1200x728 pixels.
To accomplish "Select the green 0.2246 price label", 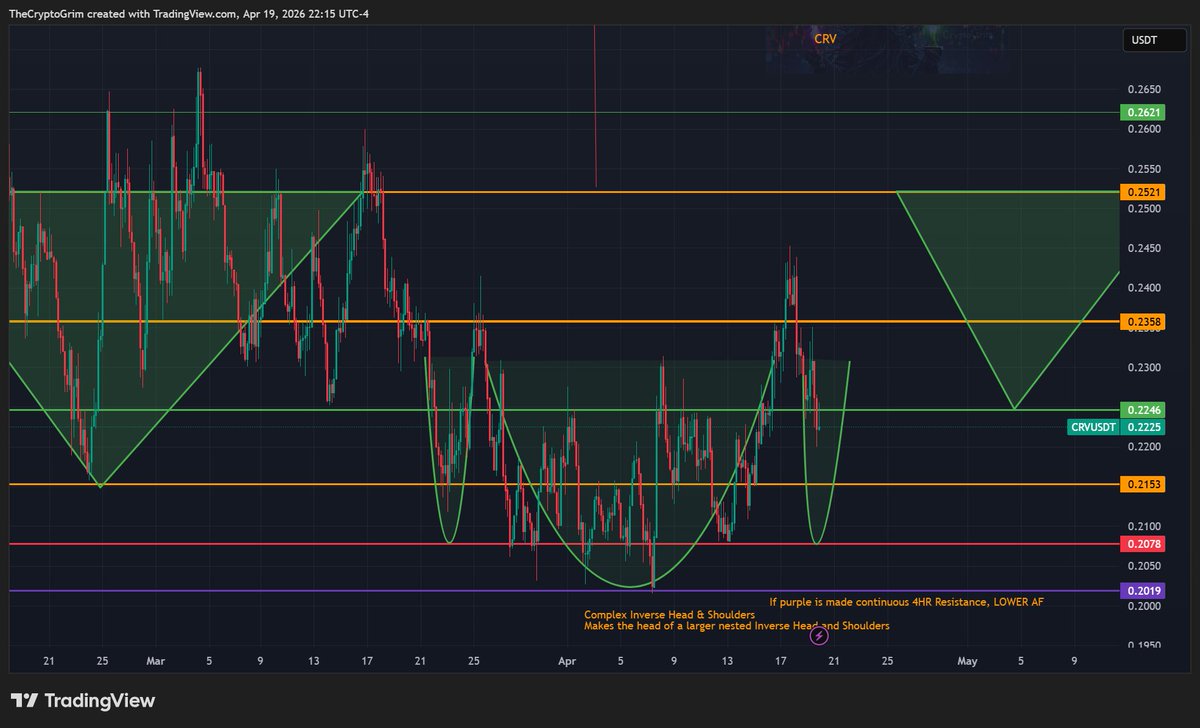I will tap(1143, 410).
